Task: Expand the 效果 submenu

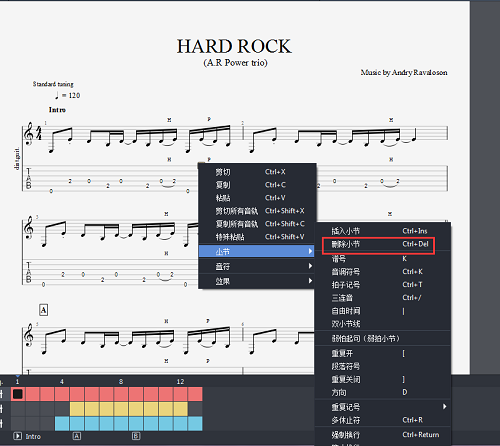Action: [257, 281]
